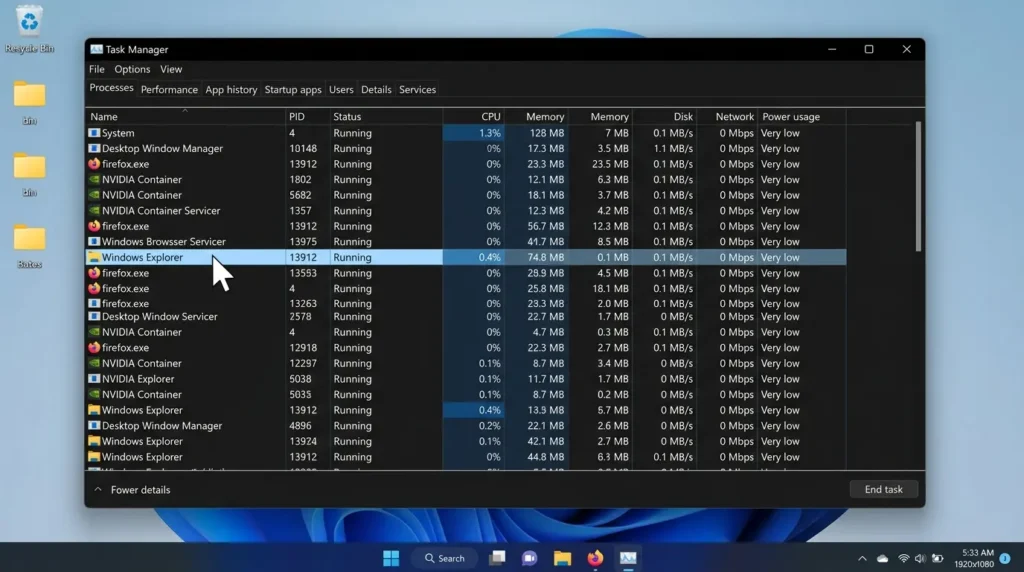The height and width of the screenshot is (572, 1024).
Task: Select the 1.3% CPU cell of System
Action: 473,133
